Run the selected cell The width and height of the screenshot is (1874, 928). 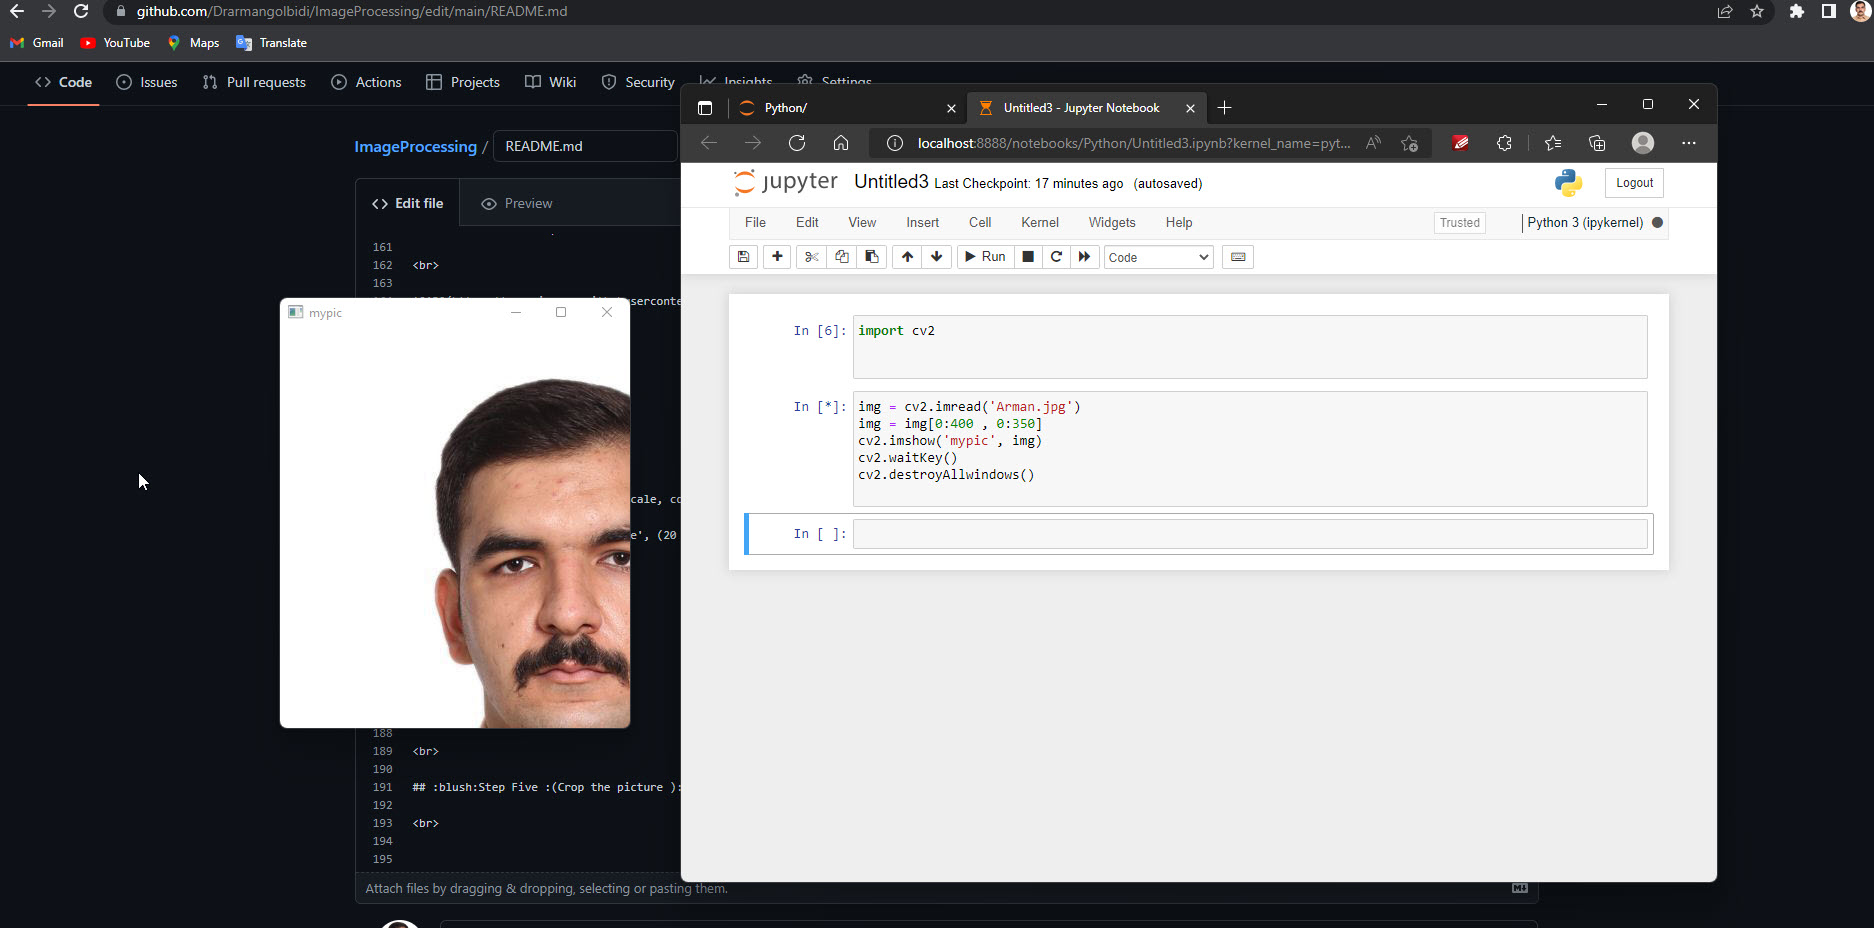(x=984, y=257)
